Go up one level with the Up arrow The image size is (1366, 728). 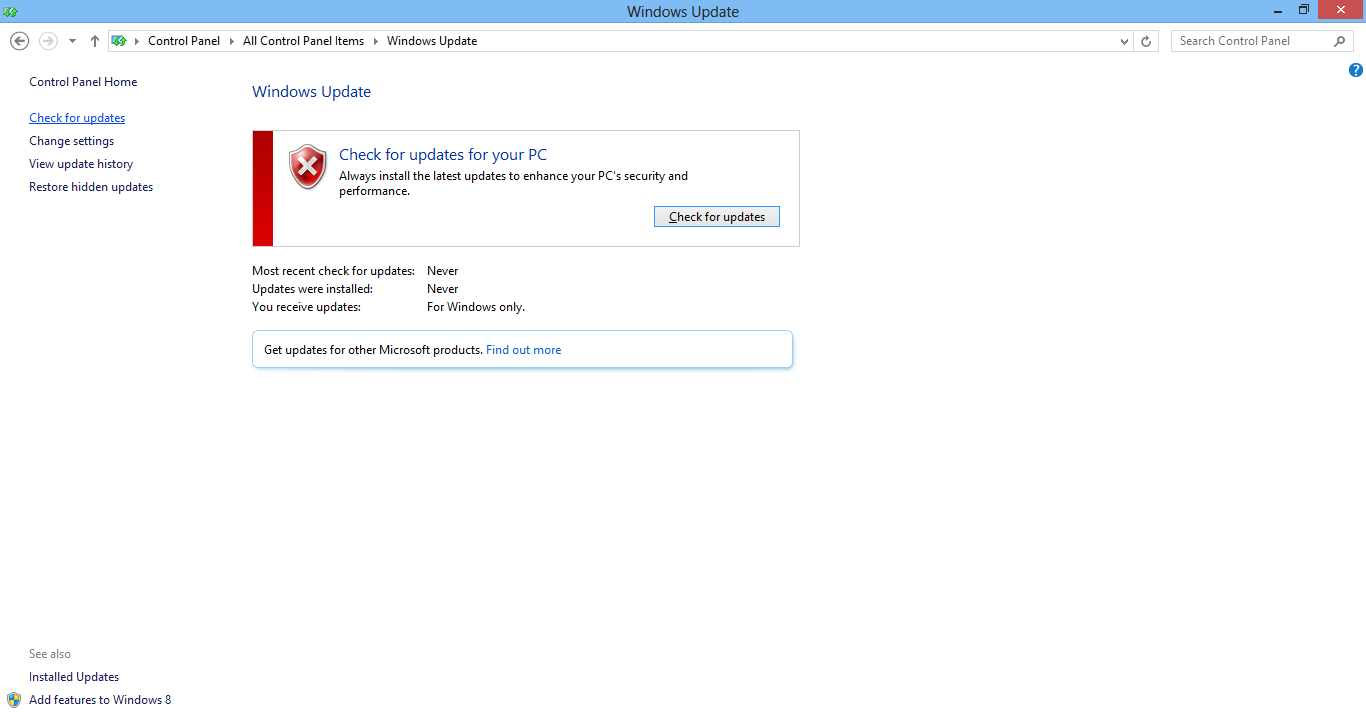(95, 41)
